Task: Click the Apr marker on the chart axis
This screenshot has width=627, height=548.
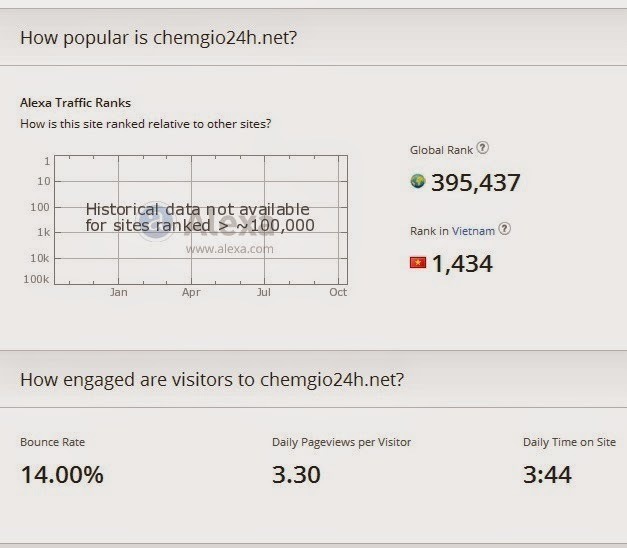Action: pyautogui.click(x=191, y=292)
